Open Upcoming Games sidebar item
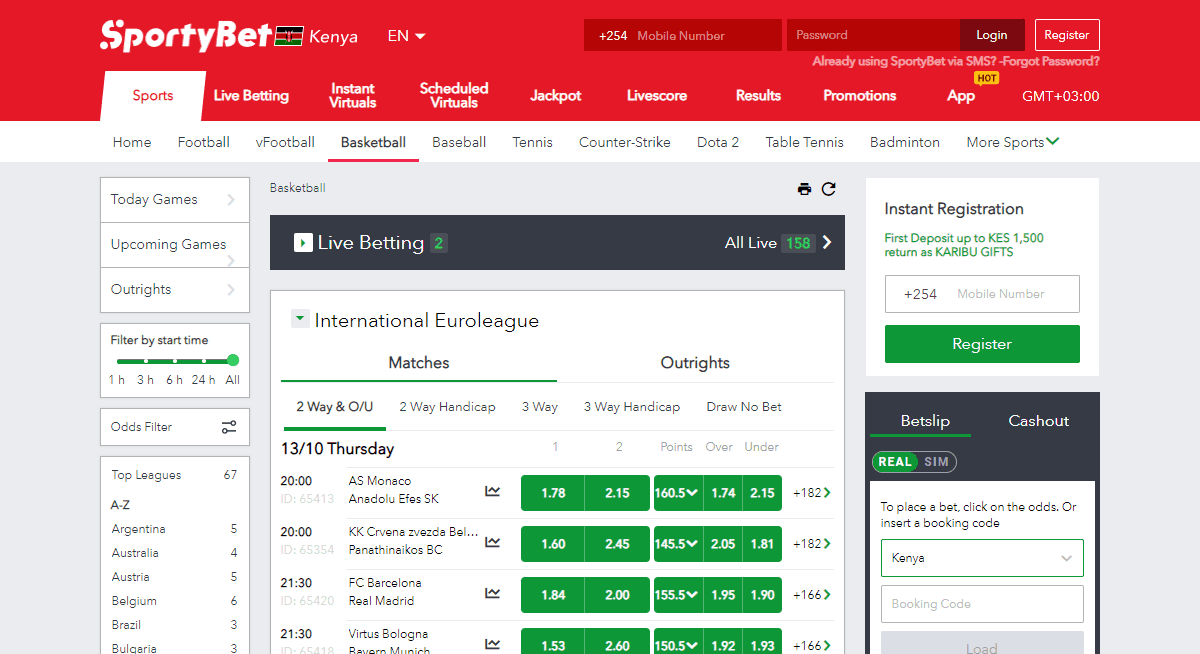Image resolution: width=1200 pixels, height=654 pixels. (175, 244)
